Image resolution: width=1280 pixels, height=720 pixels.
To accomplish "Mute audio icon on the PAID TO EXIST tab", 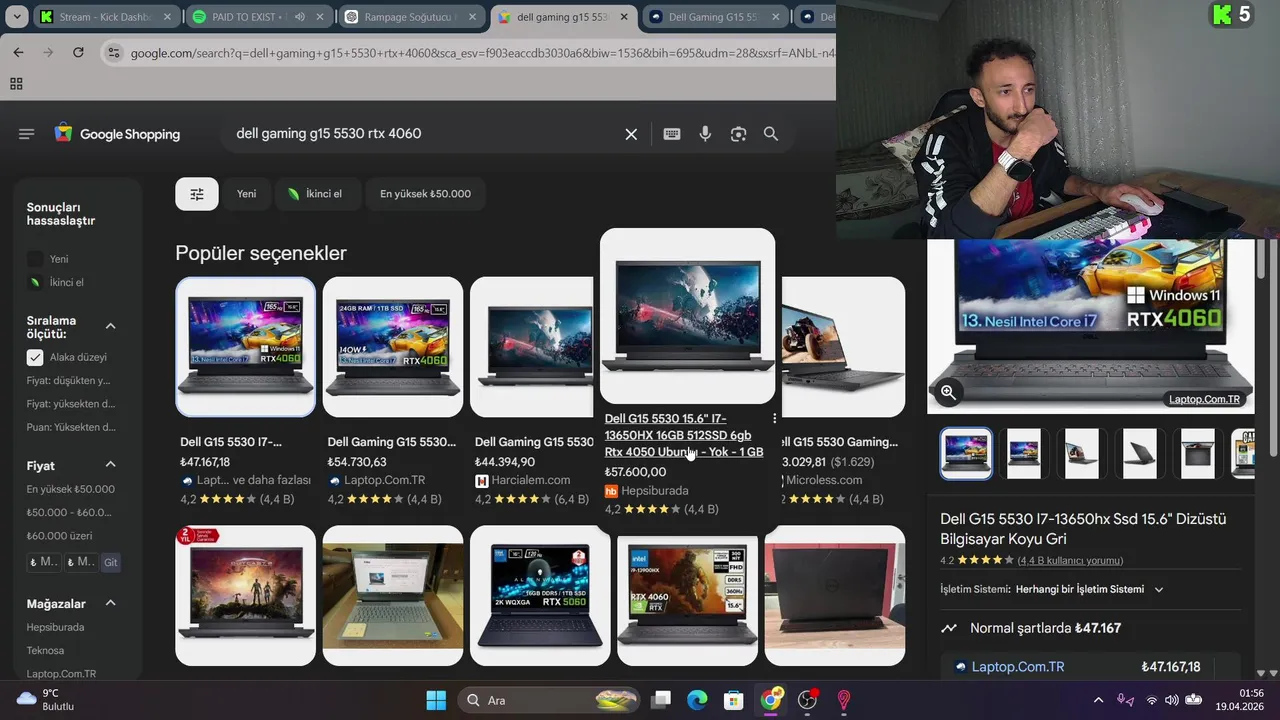I will pyautogui.click(x=299, y=17).
